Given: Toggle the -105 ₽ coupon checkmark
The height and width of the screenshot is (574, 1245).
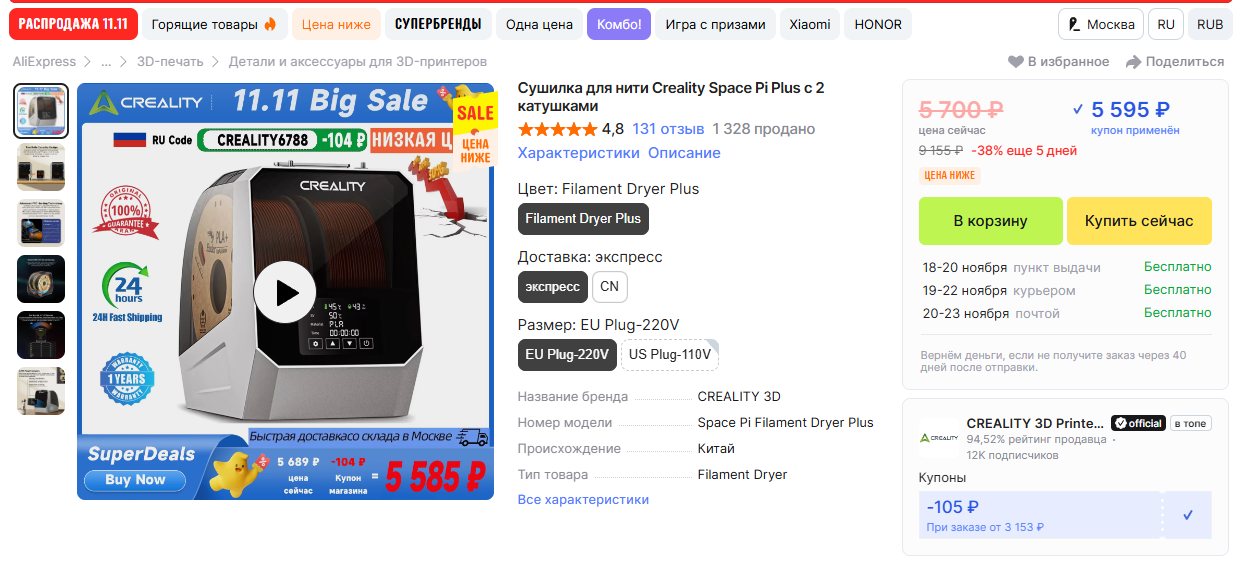Looking at the screenshot, I should [x=1188, y=515].
